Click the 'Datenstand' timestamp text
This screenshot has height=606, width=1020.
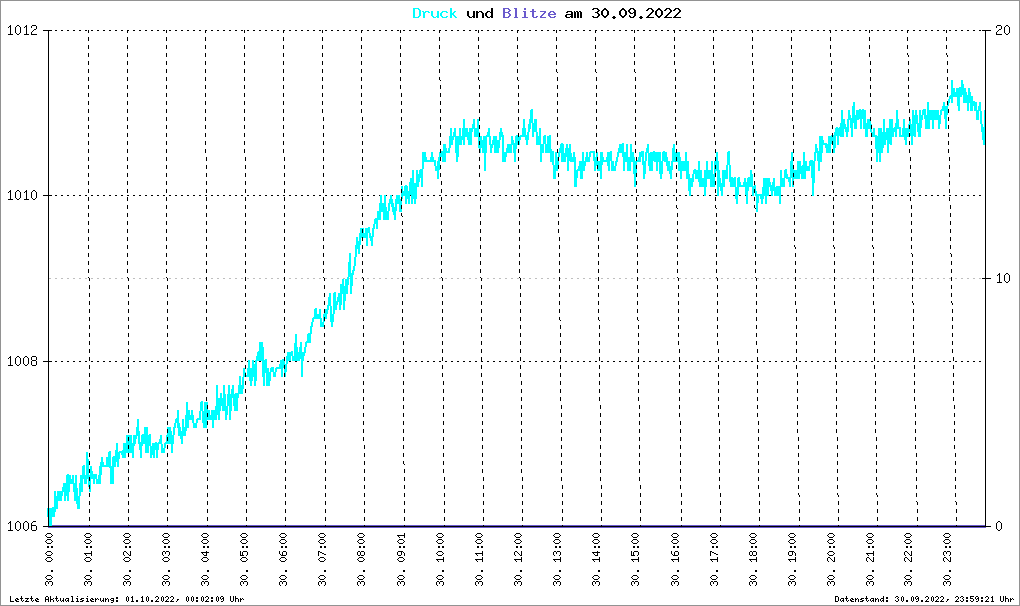pyautogui.click(x=924, y=599)
